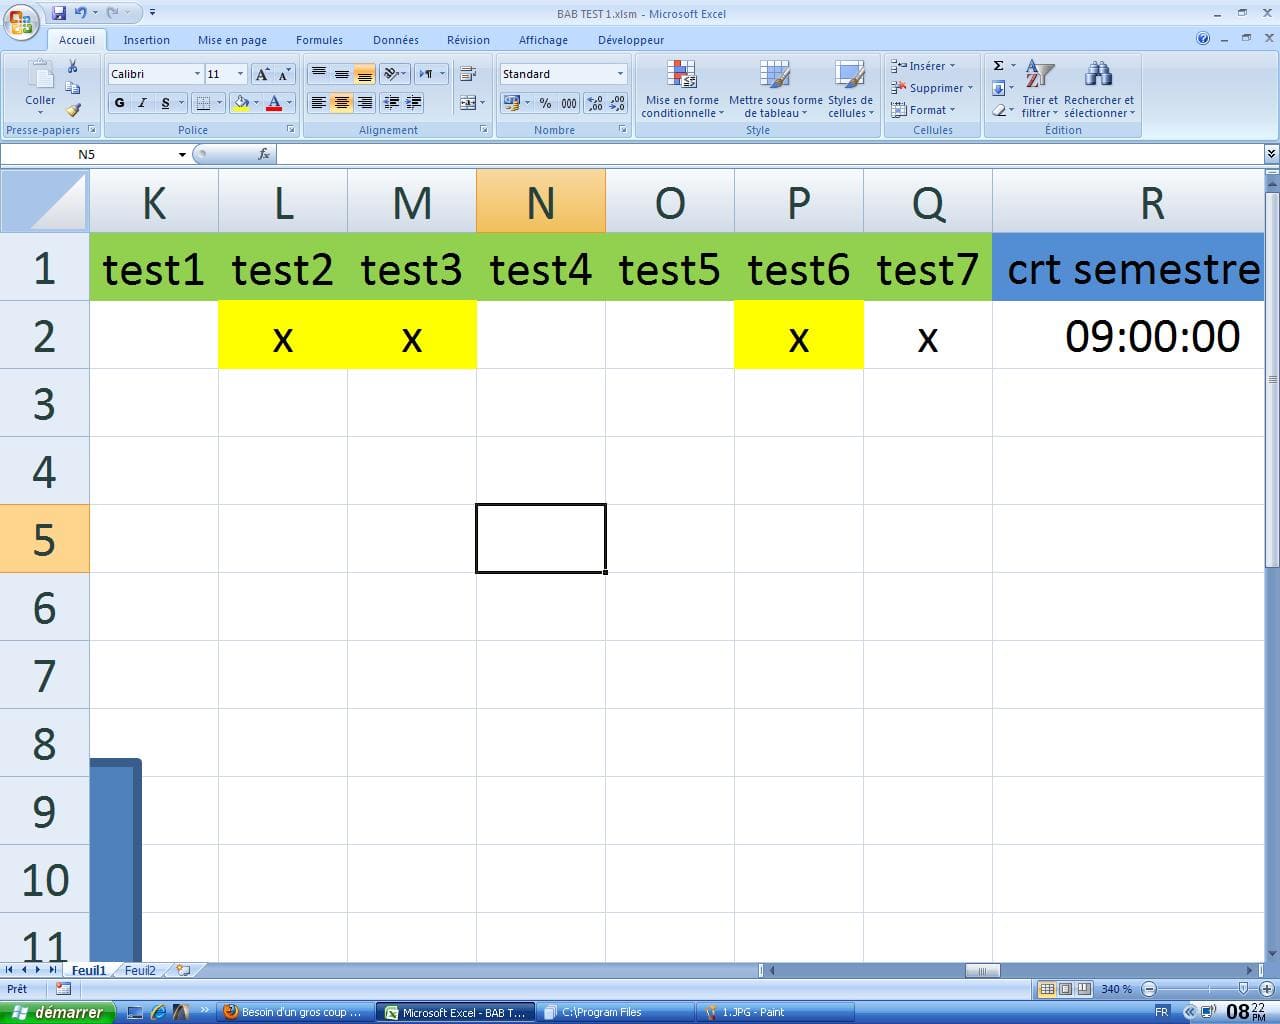1280x1024 pixels.
Task: Apply the yellow fill color
Action: coord(240,103)
